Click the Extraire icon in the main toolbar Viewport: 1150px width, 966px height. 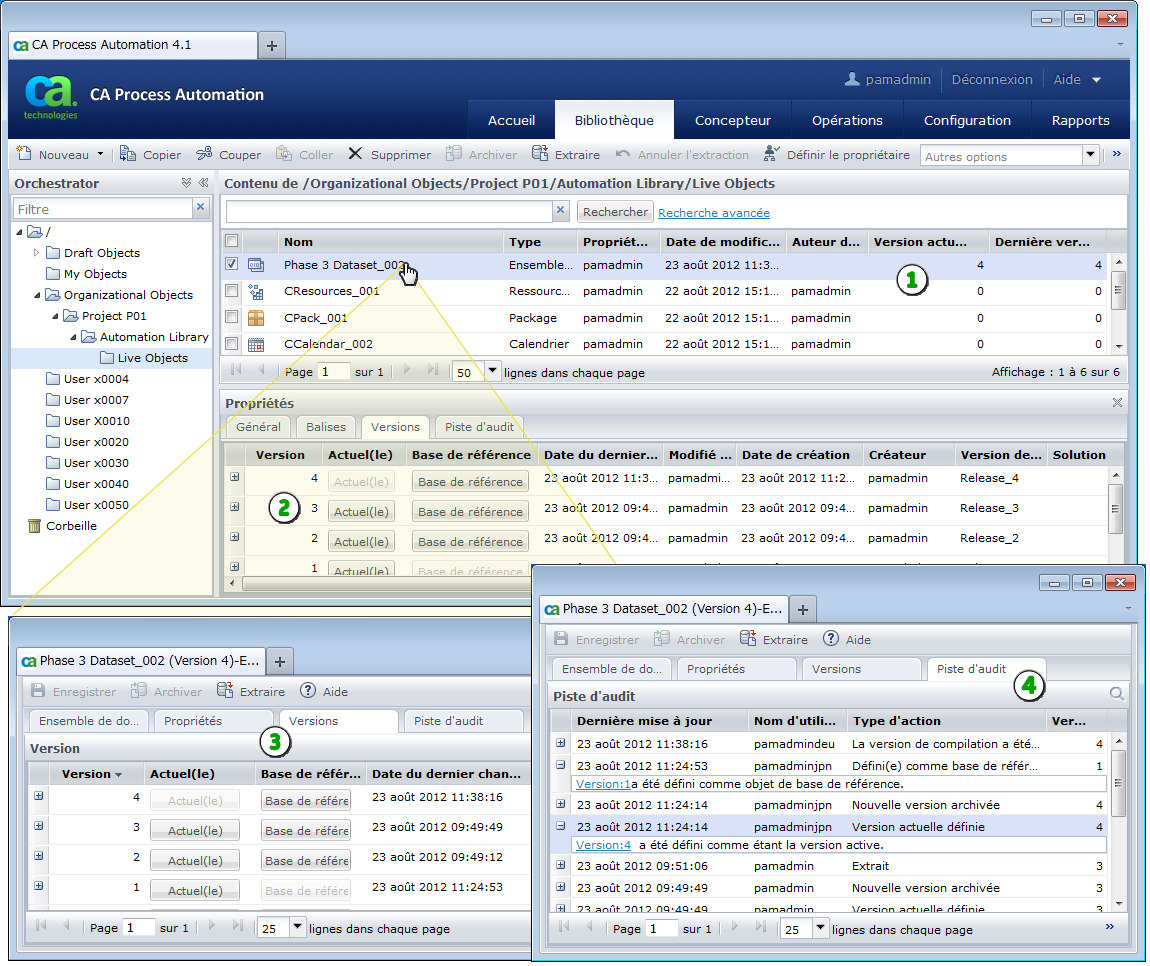541,154
